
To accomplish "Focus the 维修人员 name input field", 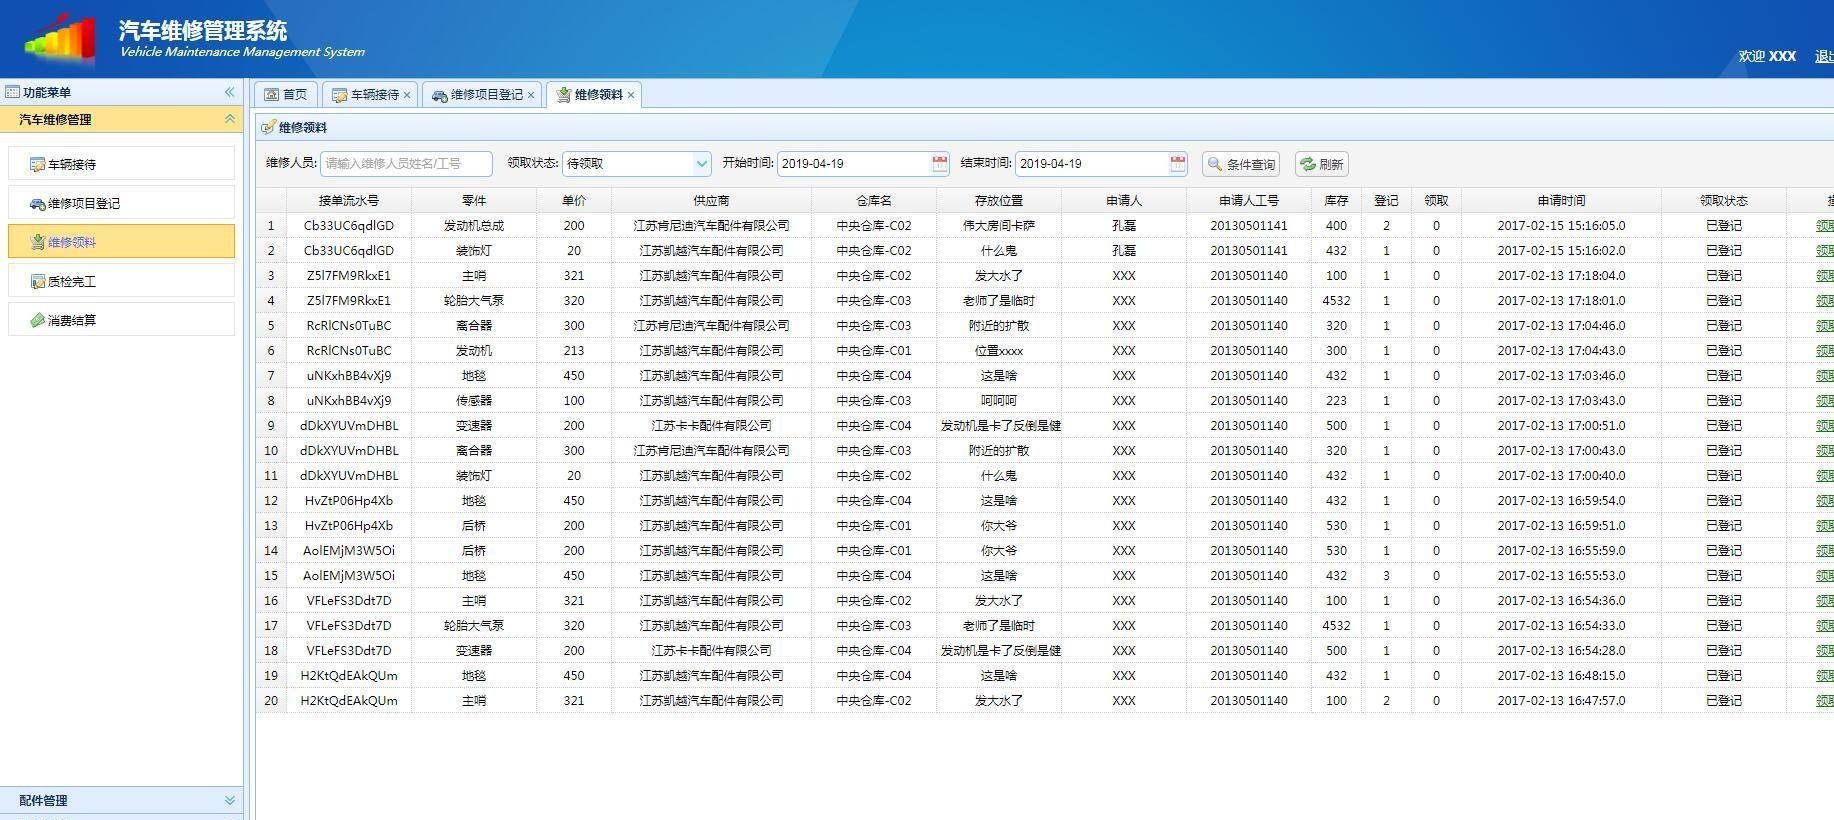I will [x=406, y=164].
